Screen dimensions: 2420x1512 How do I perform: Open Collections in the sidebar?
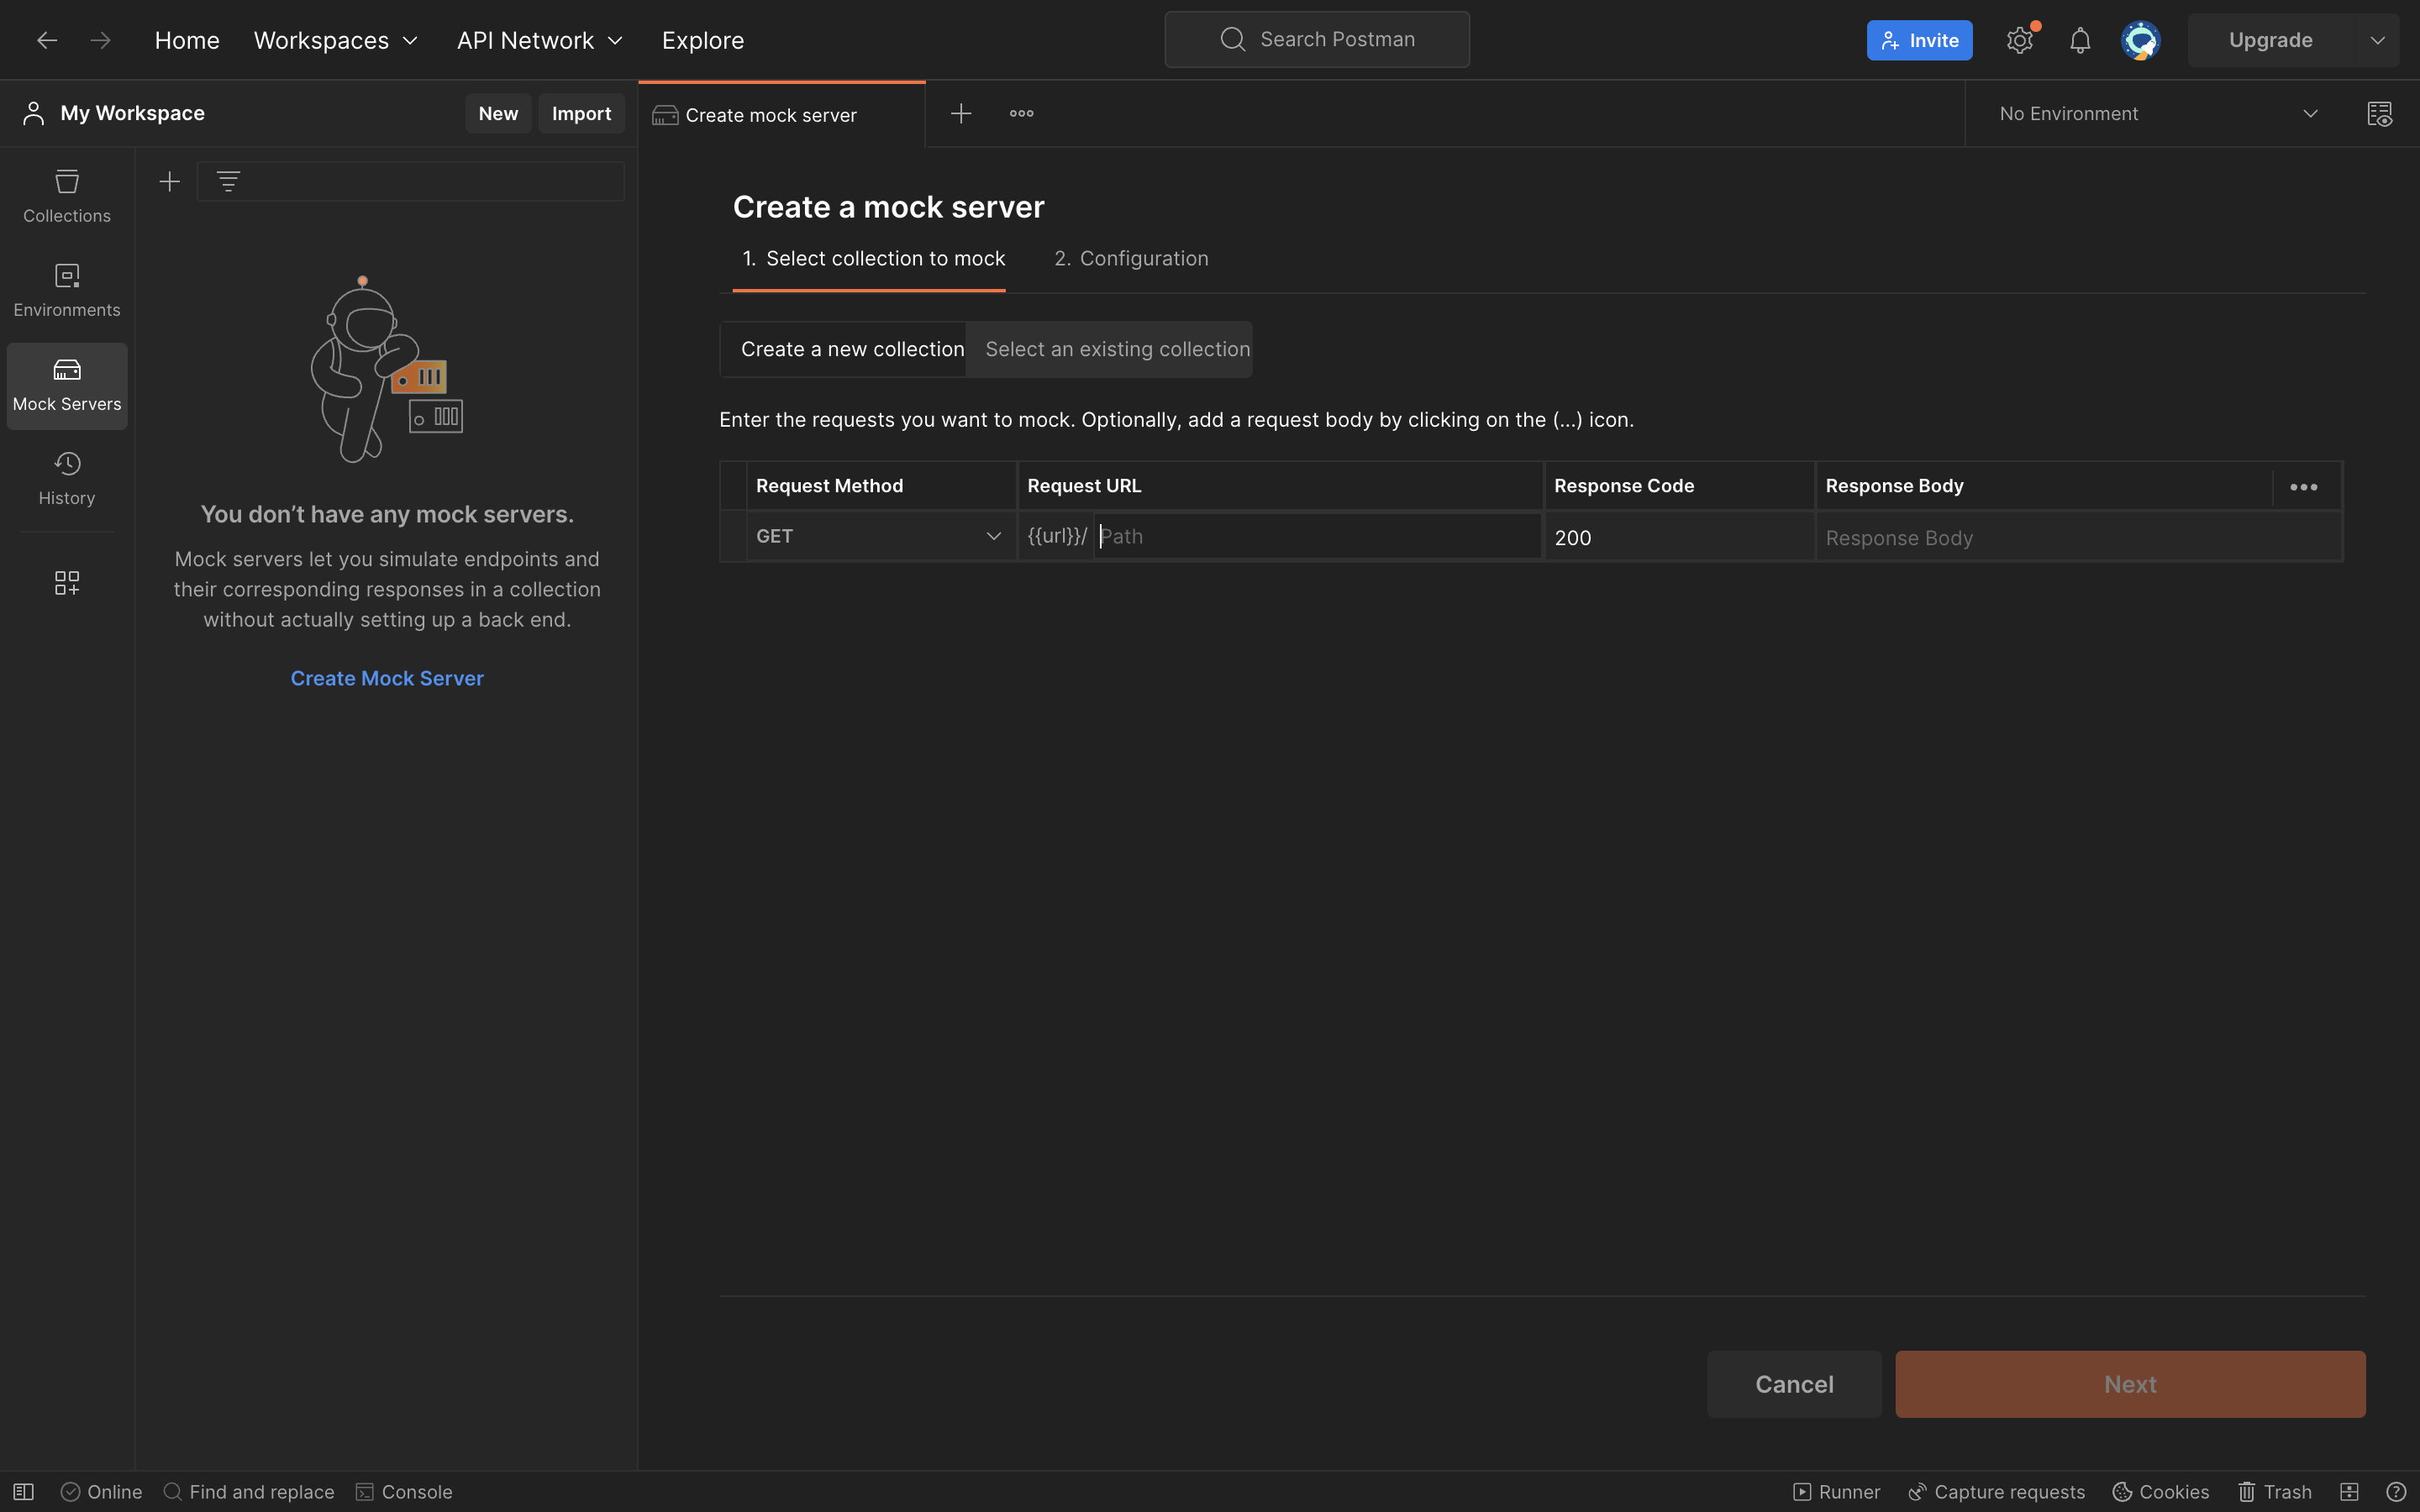pyautogui.click(x=67, y=196)
